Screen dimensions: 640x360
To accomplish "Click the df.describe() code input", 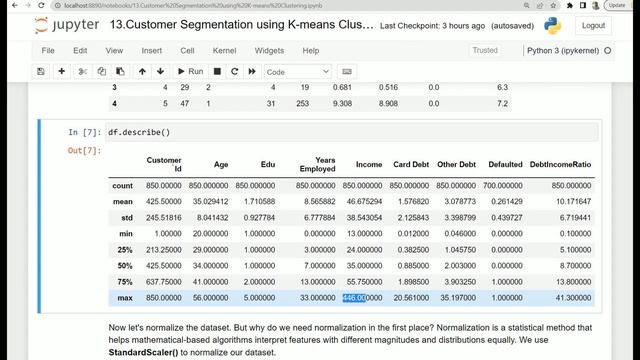I will point(352,132).
